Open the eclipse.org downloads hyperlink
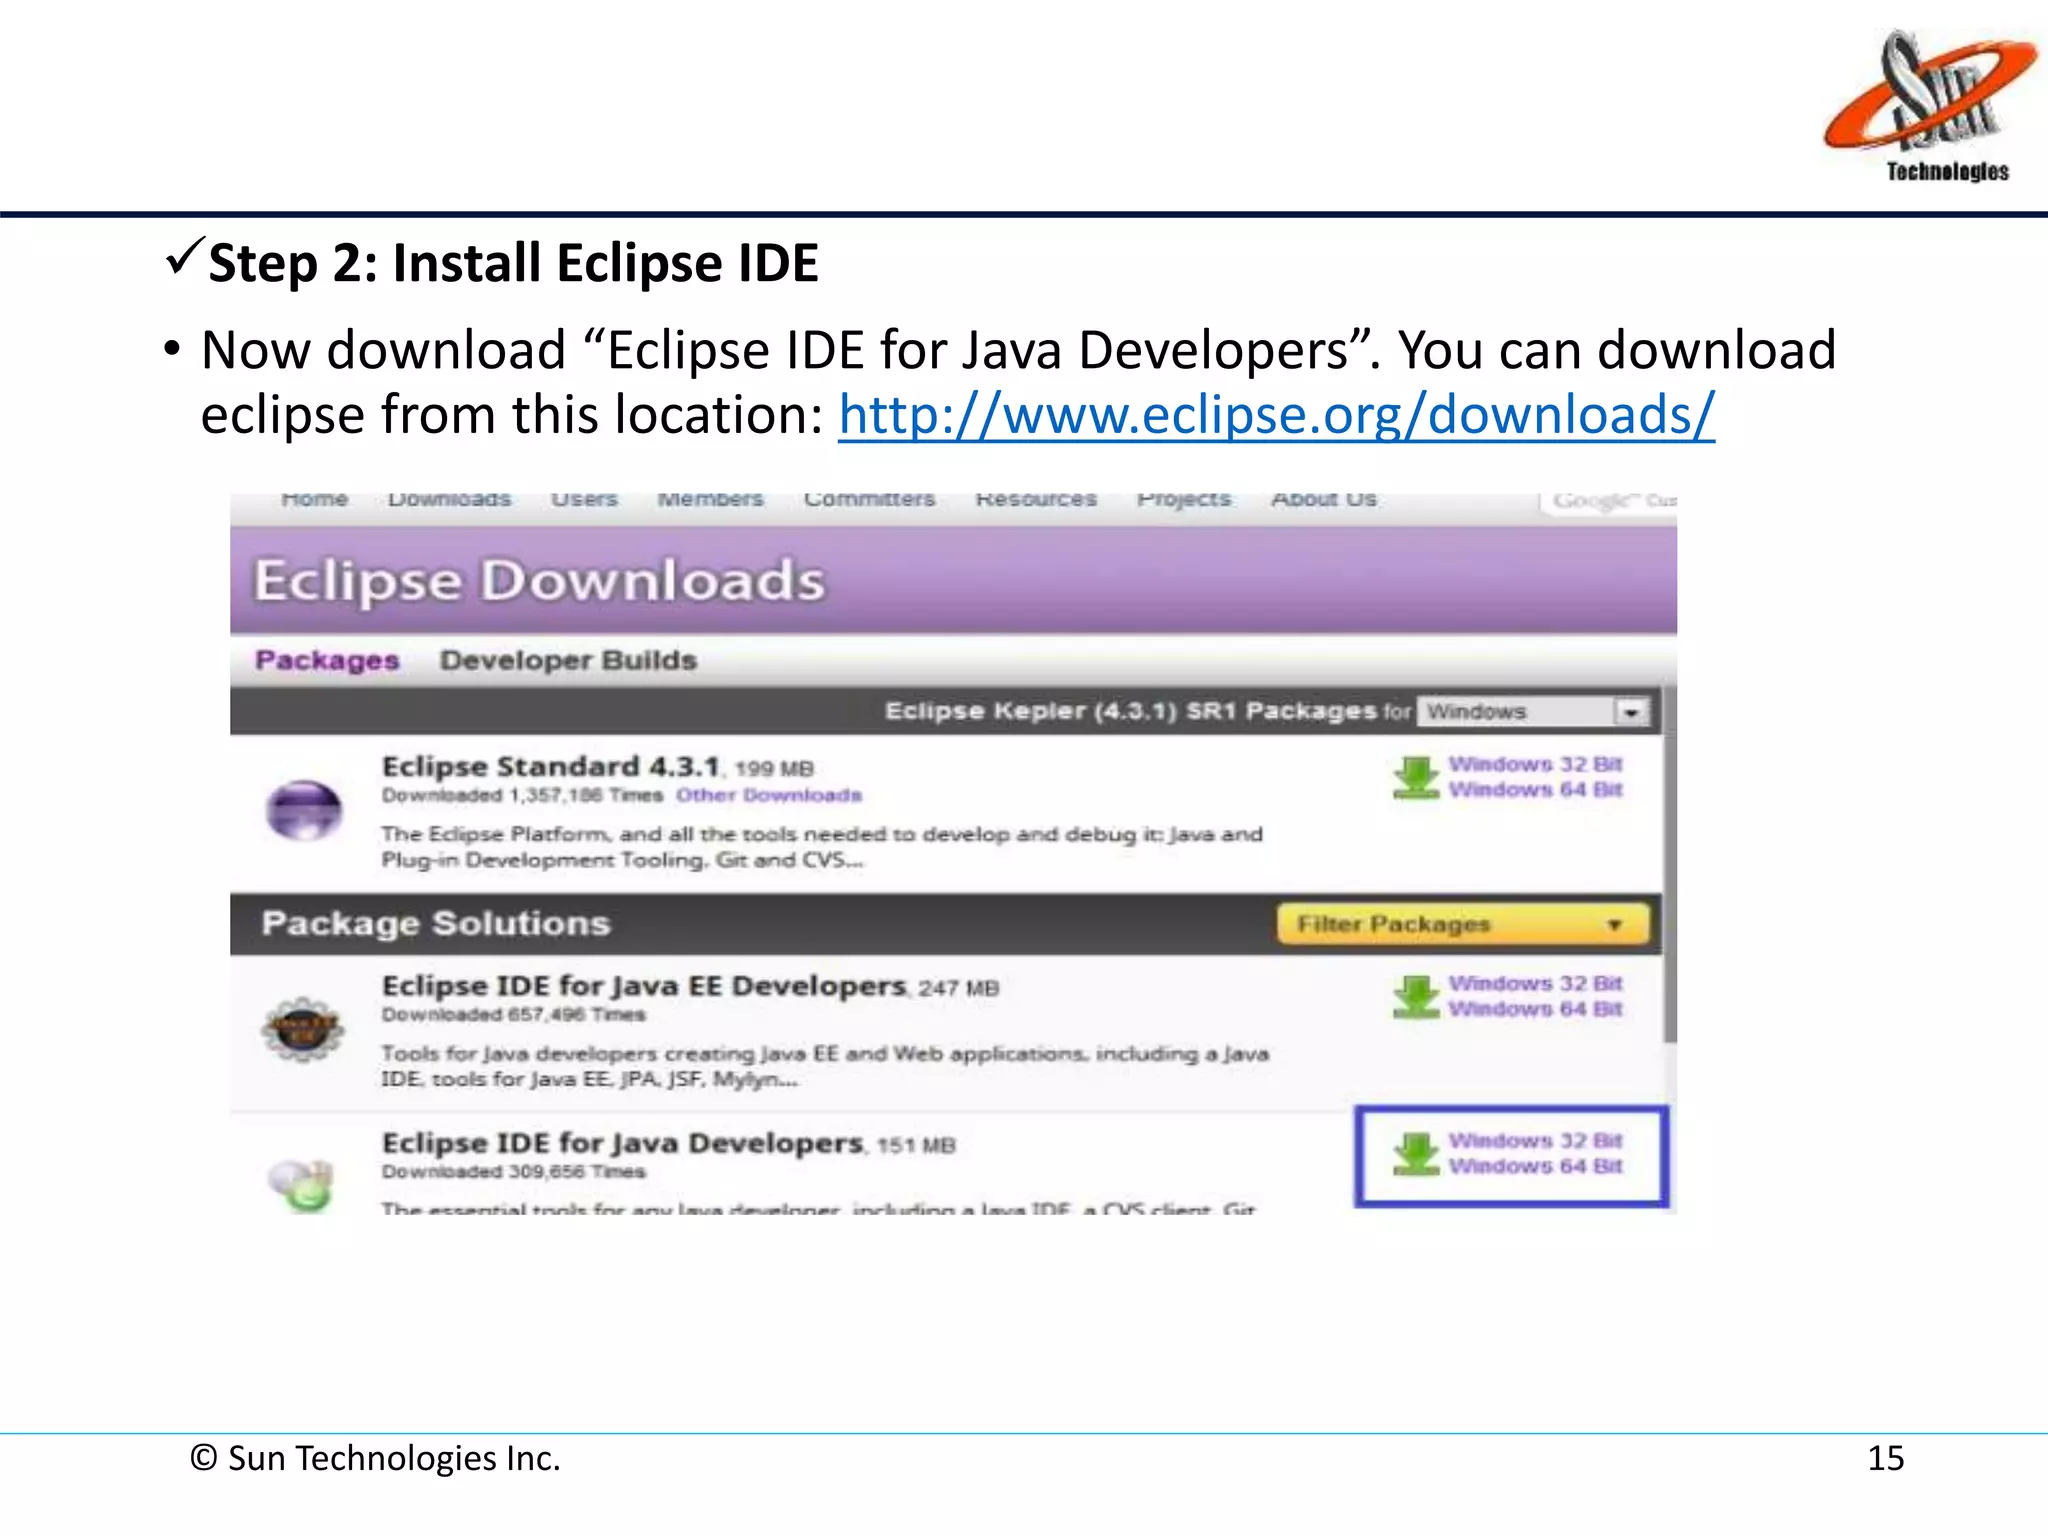Viewport: 2048px width, 1536px height. (1276, 414)
